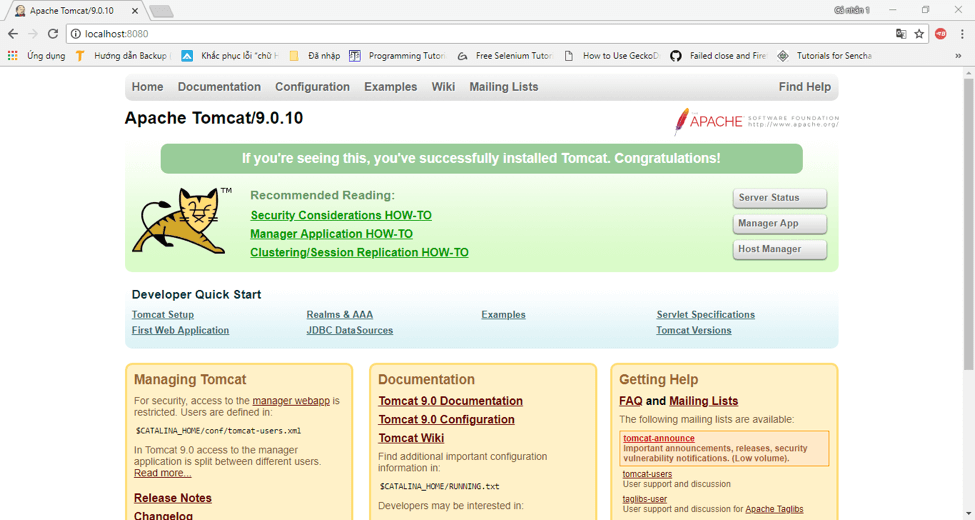Image resolution: width=975 pixels, height=520 pixels.
Task: Open the Tomcat Versions link
Action: (x=694, y=330)
